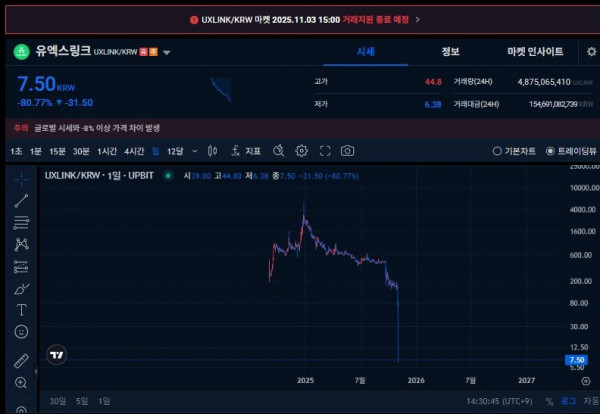This screenshot has height=414, width=600.
Task: Take a chart snapshot with camera icon
Action: click(x=347, y=151)
